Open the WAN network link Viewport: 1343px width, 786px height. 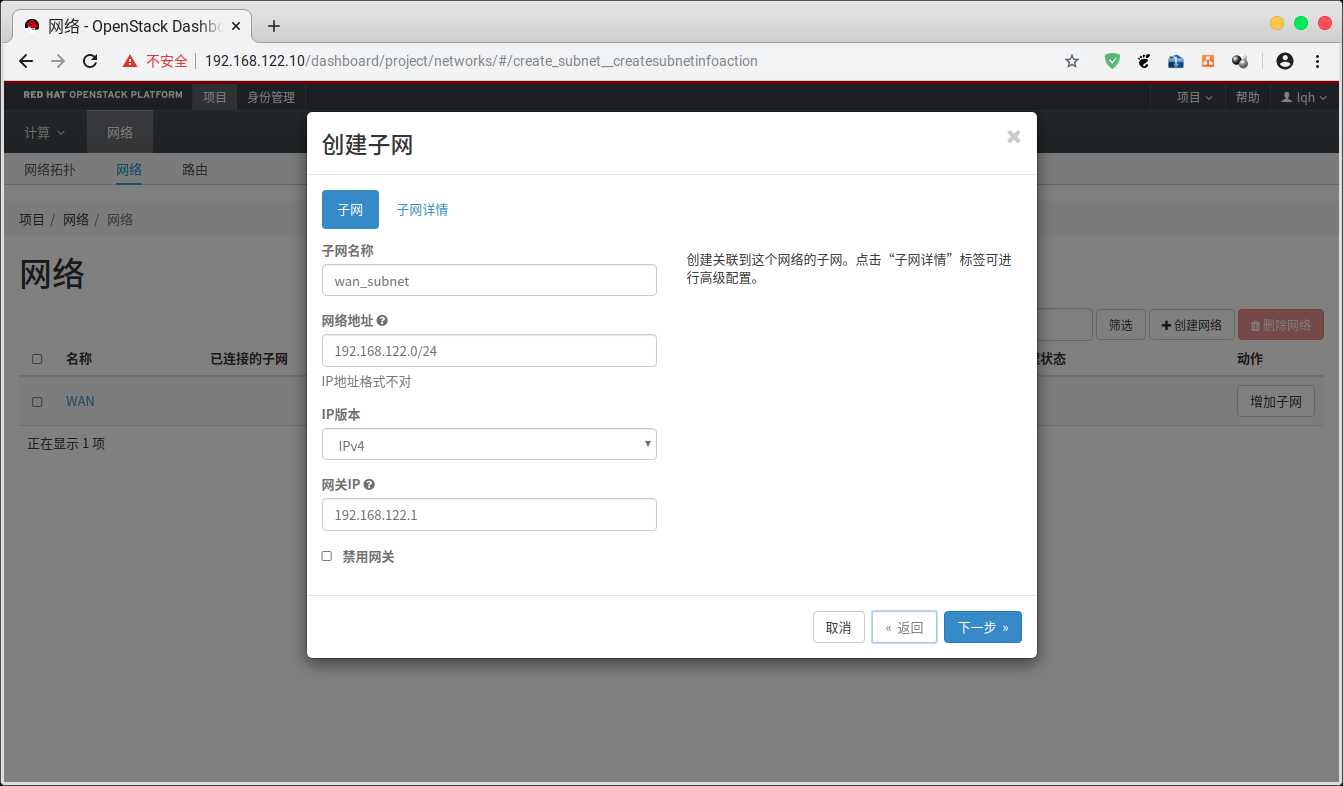coord(80,401)
